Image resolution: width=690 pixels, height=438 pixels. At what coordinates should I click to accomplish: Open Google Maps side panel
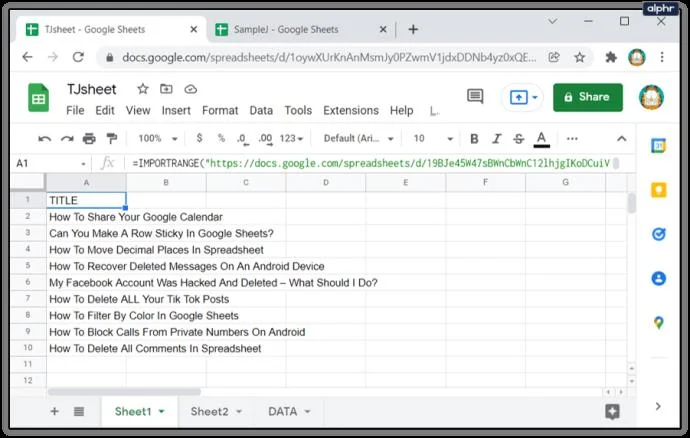click(x=658, y=323)
